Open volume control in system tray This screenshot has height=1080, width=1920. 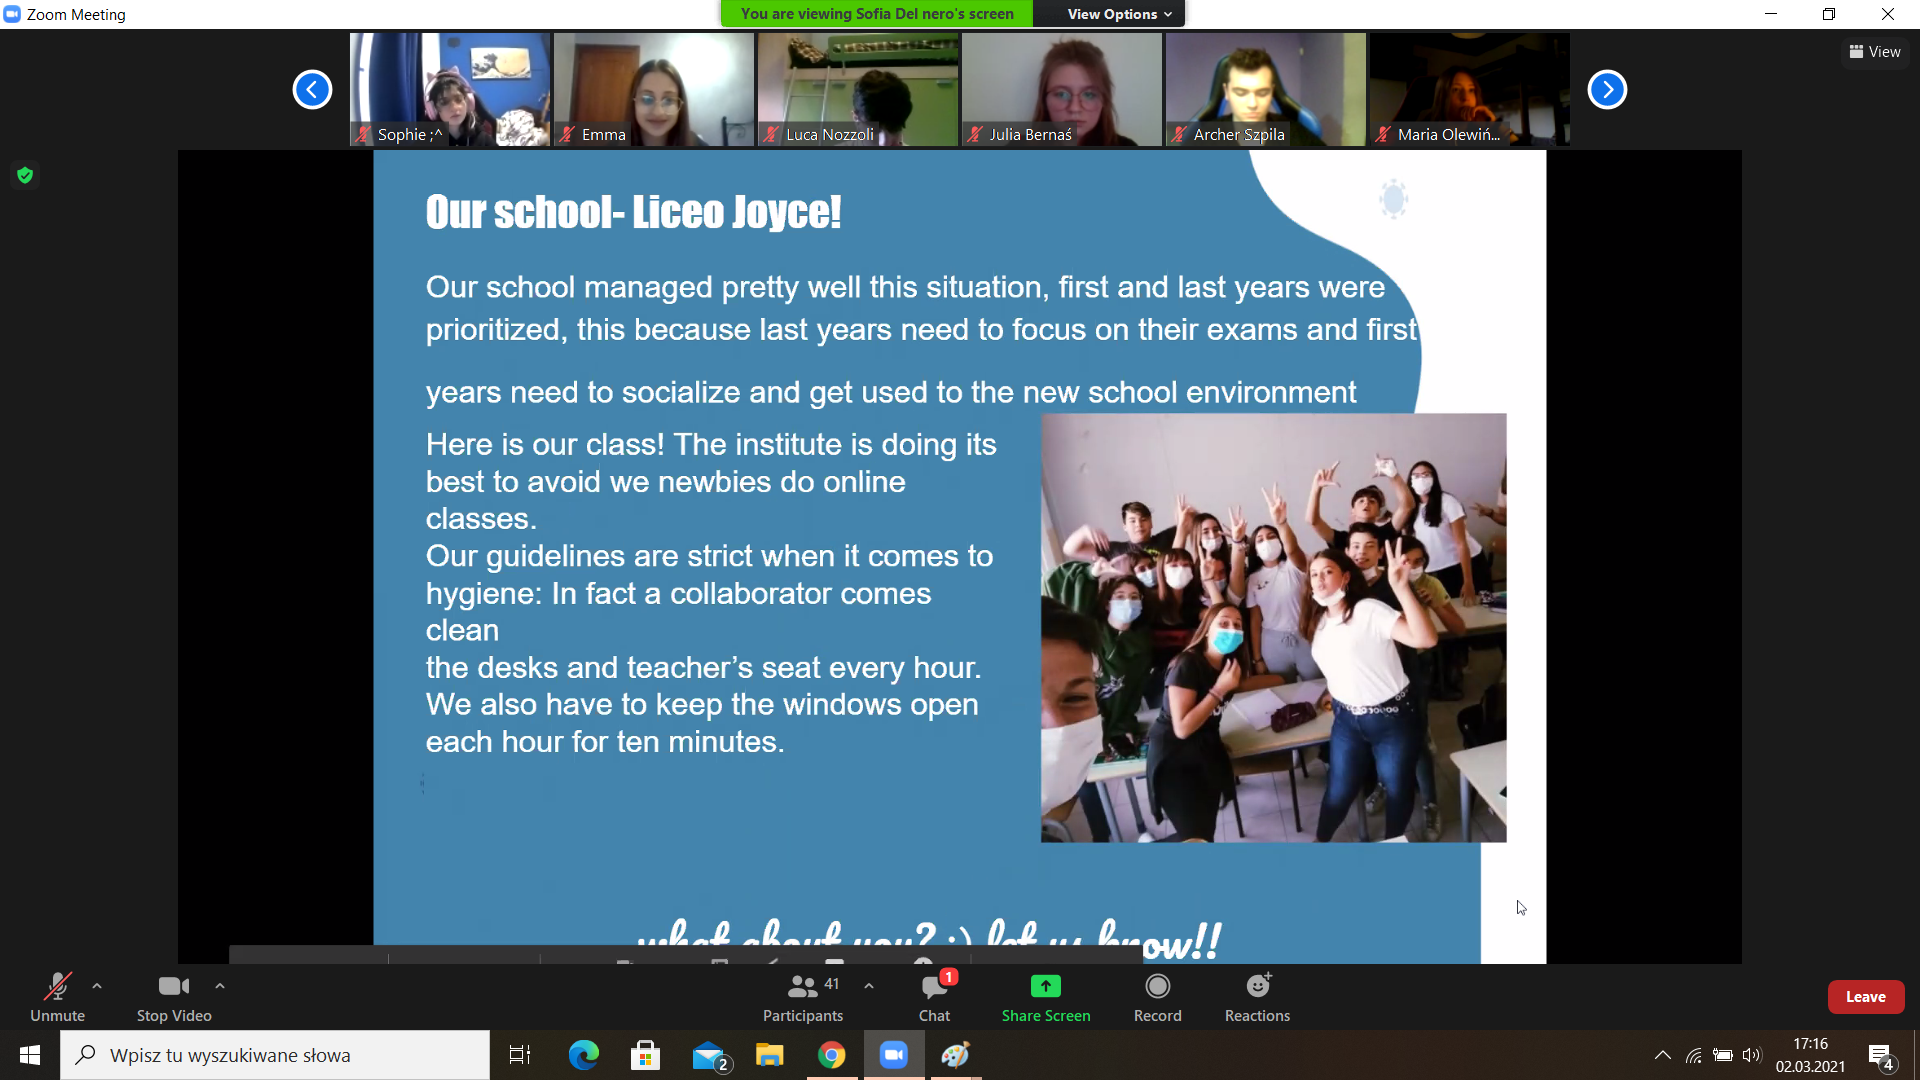(x=1751, y=1055)
